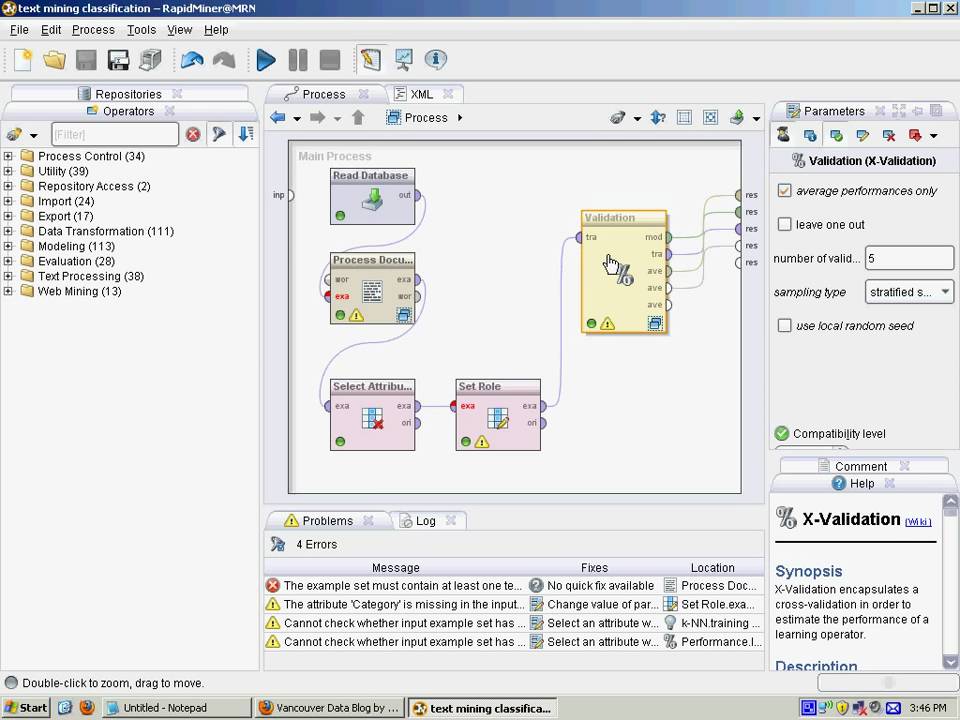Click the auto-arrange operators icon
Screen dimensions: 960x720
[x=684, y=118]
